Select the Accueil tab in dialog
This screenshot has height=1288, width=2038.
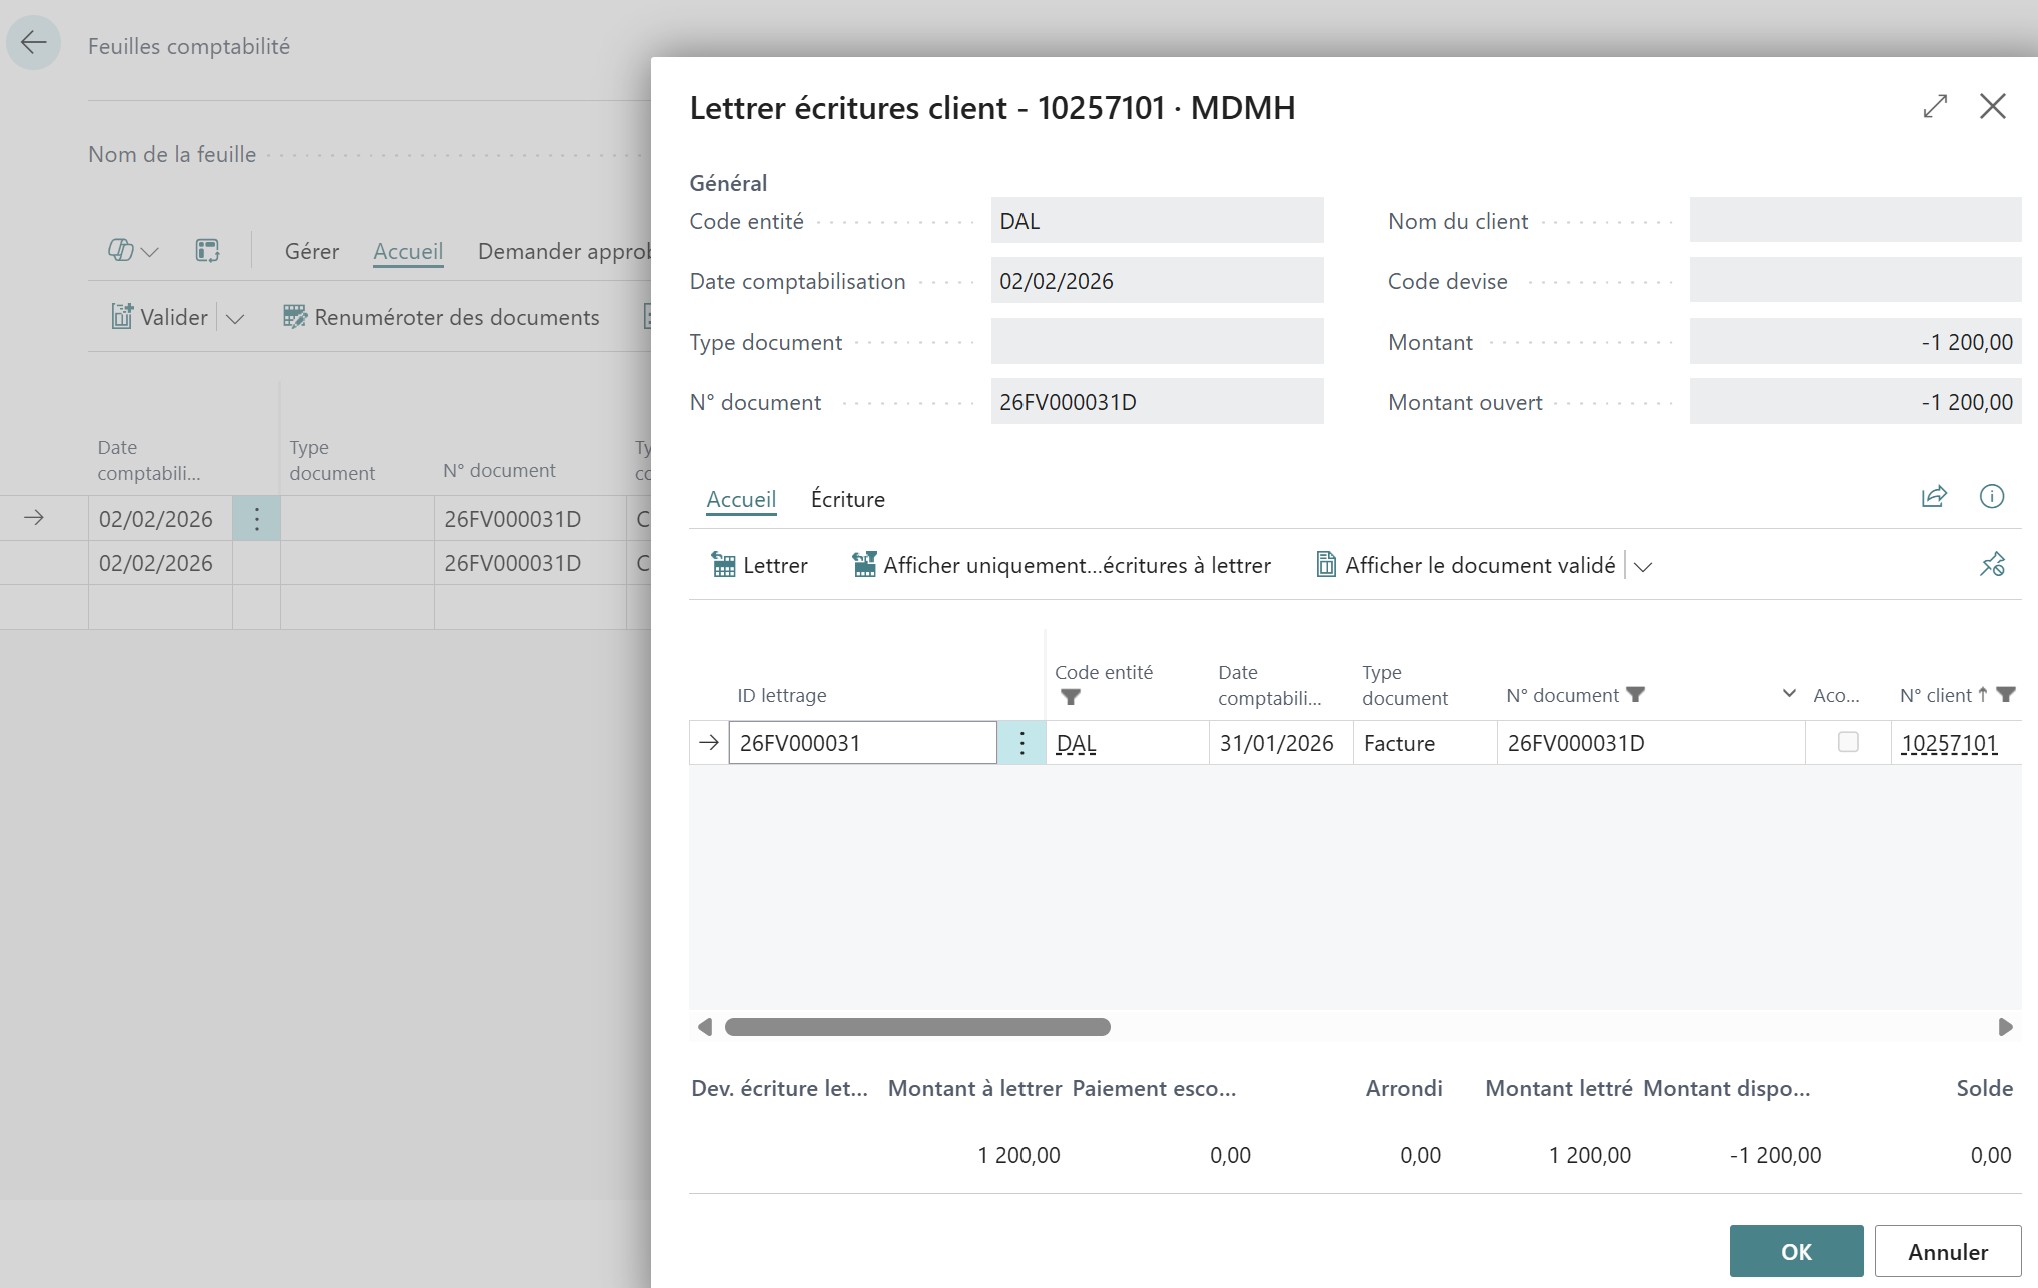point(740,499)
